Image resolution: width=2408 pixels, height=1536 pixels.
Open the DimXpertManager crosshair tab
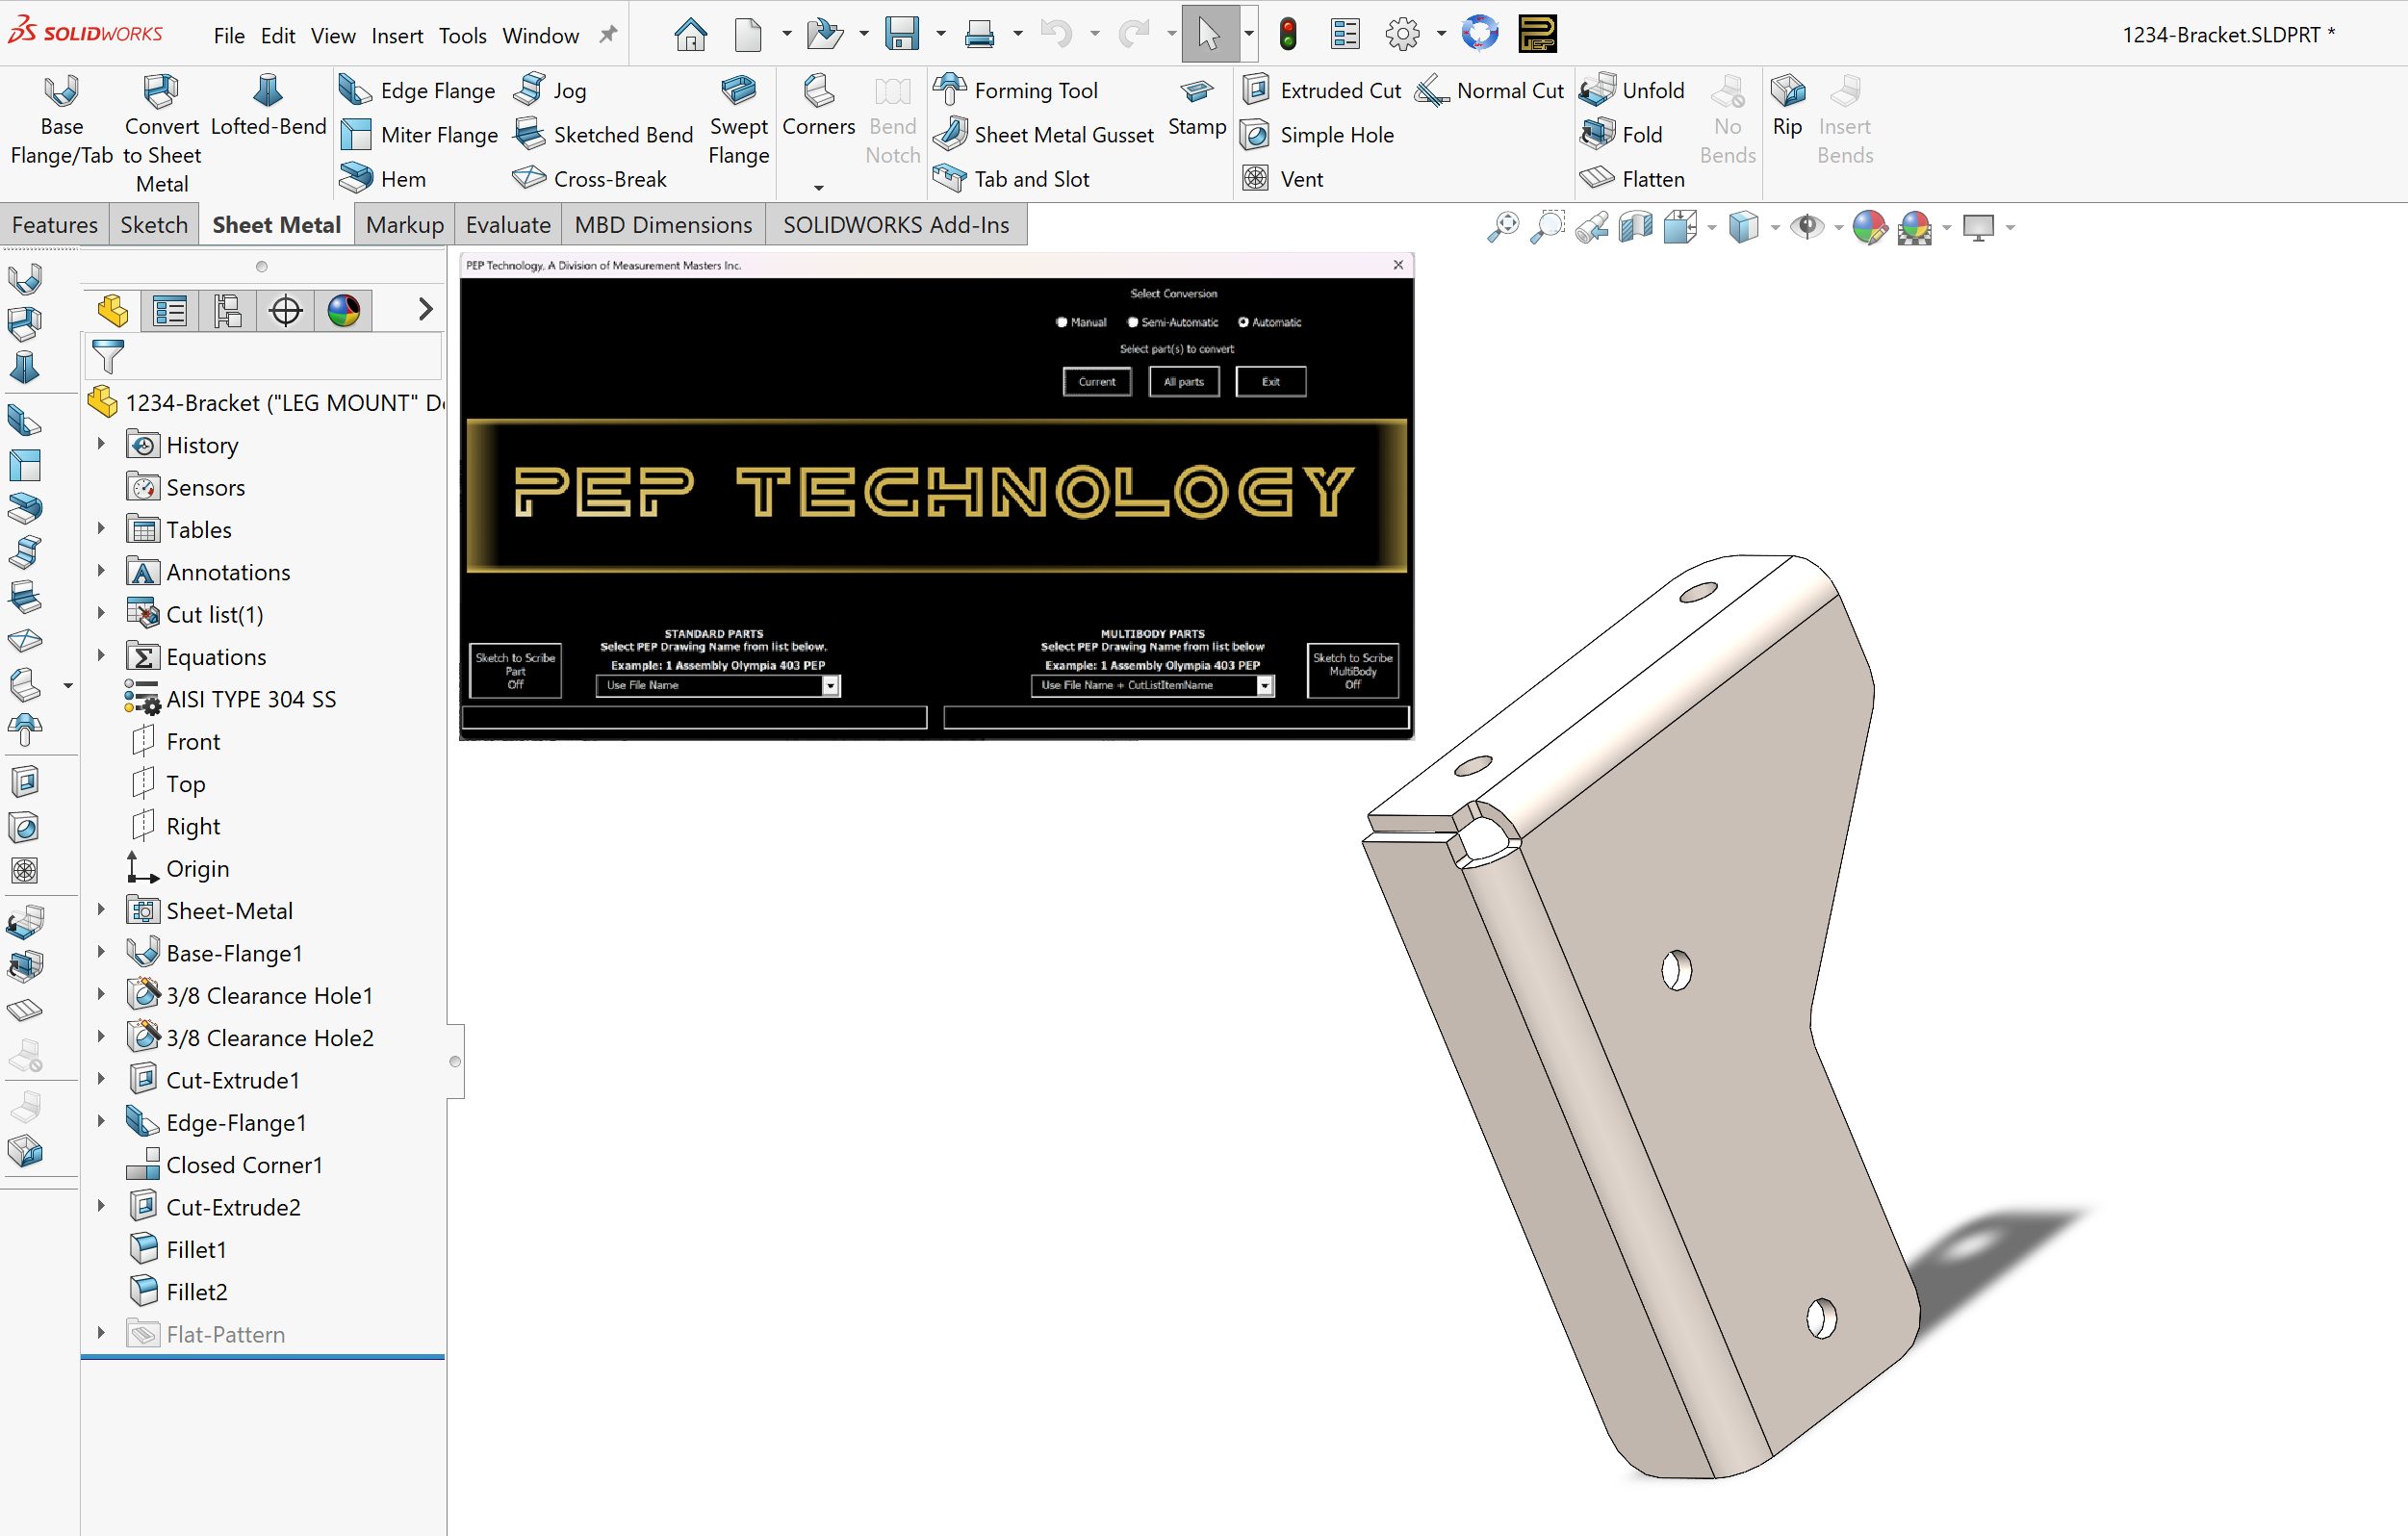[x=286, y=311]
